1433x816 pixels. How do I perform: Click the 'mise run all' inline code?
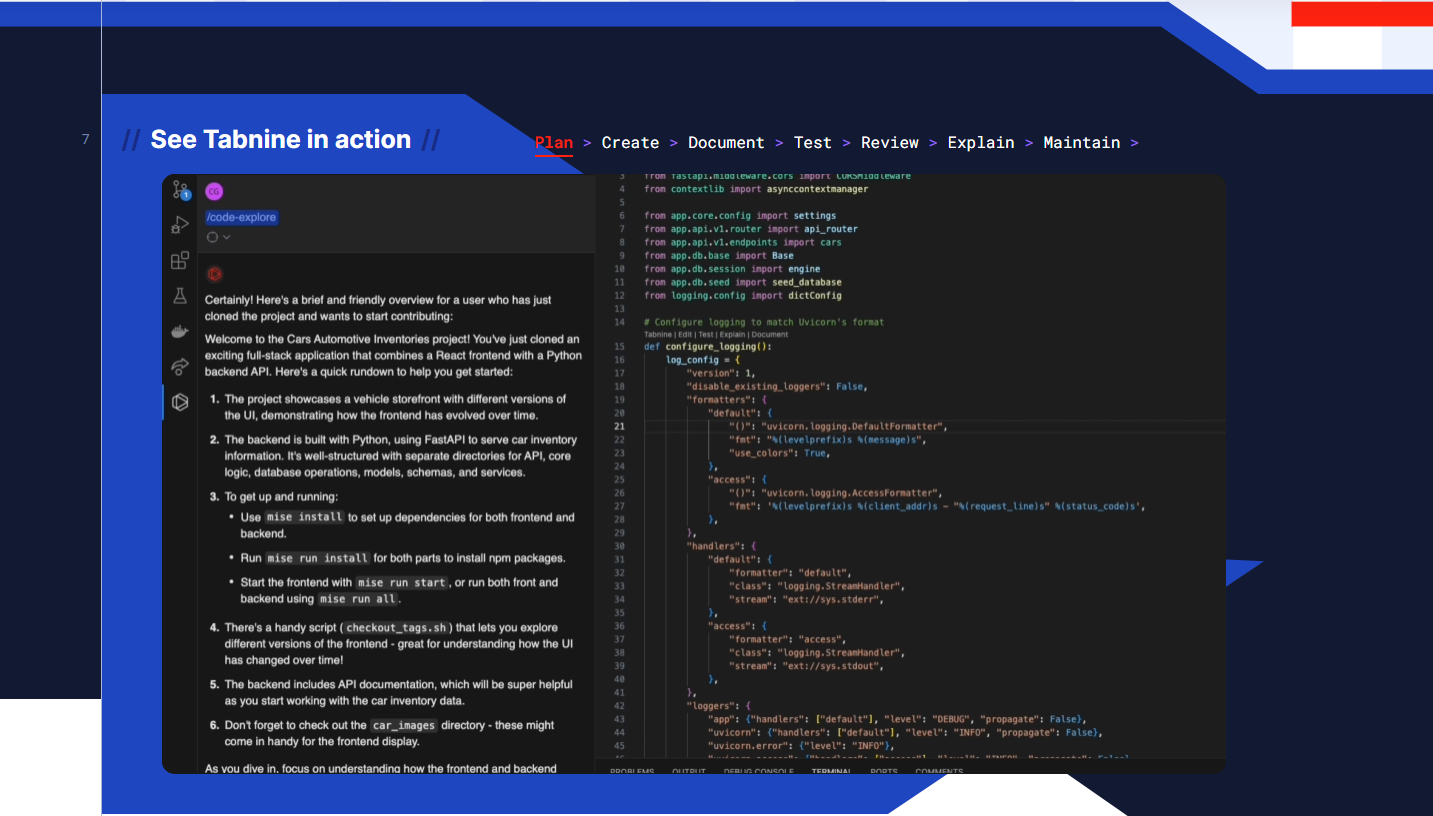[x=359, y=599]
